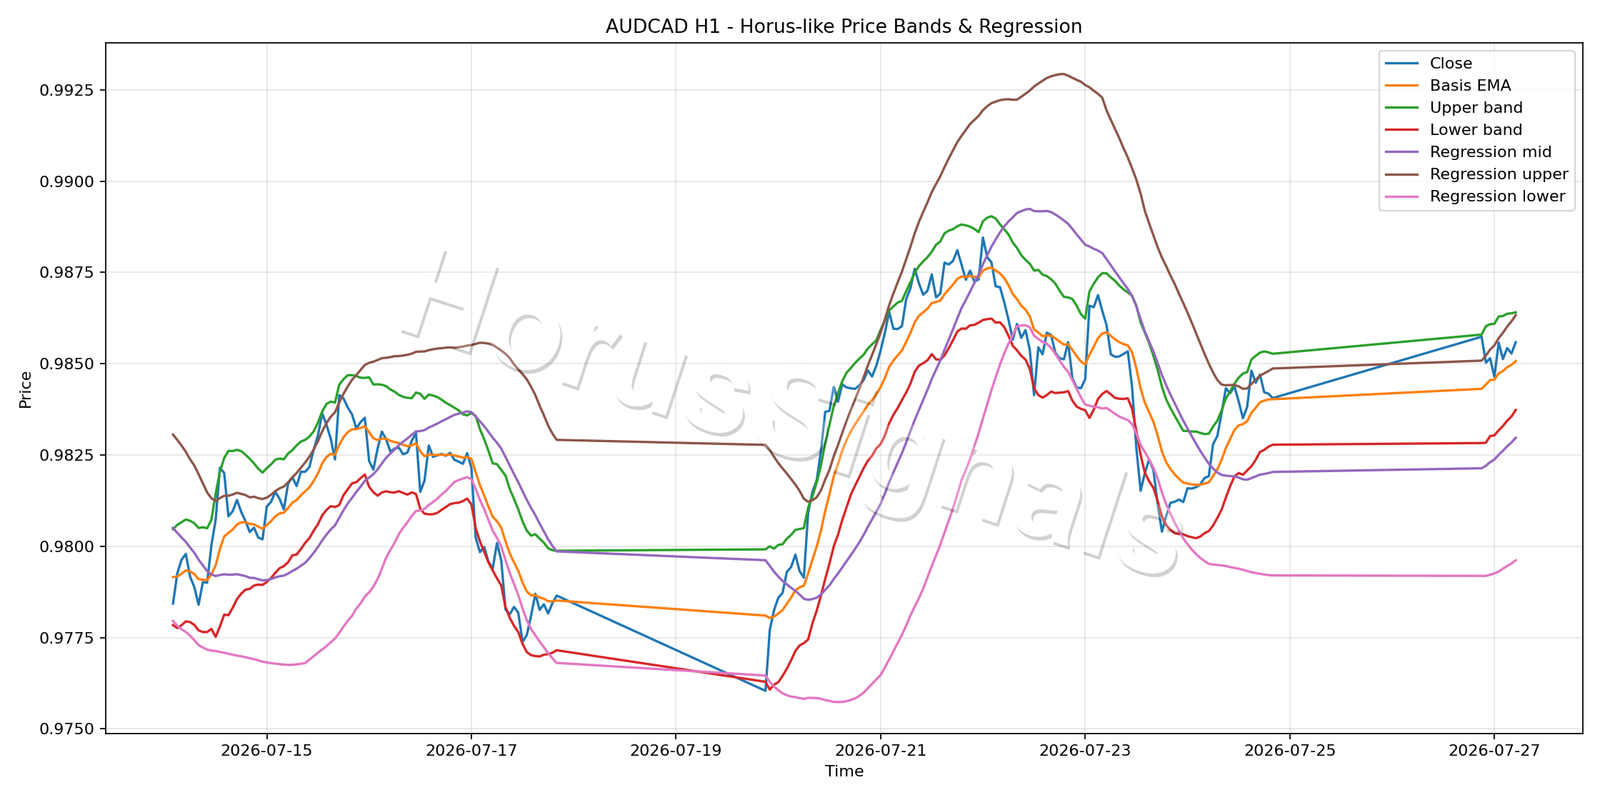Viewport: 1600px width, 800px height.
Task: Click the 'Regression lower' legend label
Action: [1497, 196]
